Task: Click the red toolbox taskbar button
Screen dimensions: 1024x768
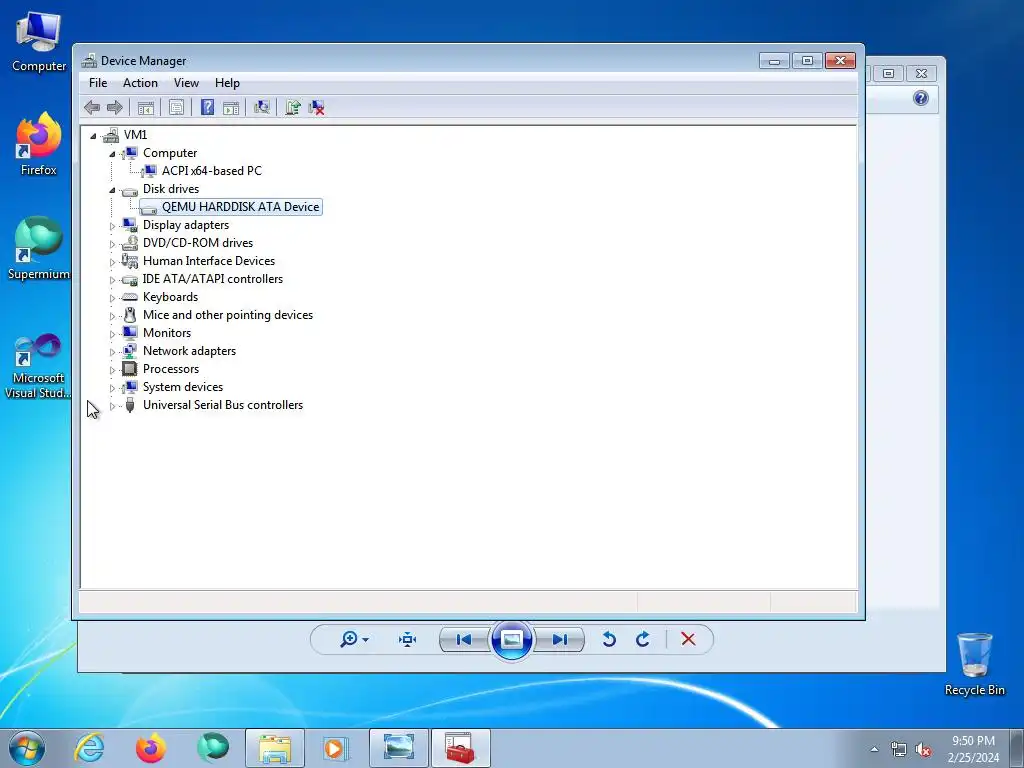Action: [460, 748]
